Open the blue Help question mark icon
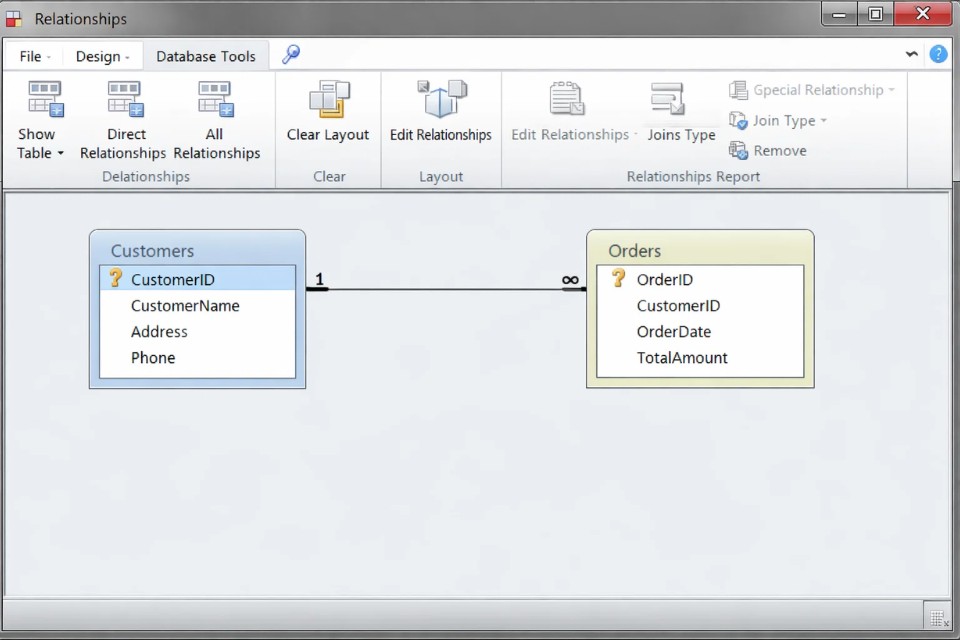 [x=938, y=54]
